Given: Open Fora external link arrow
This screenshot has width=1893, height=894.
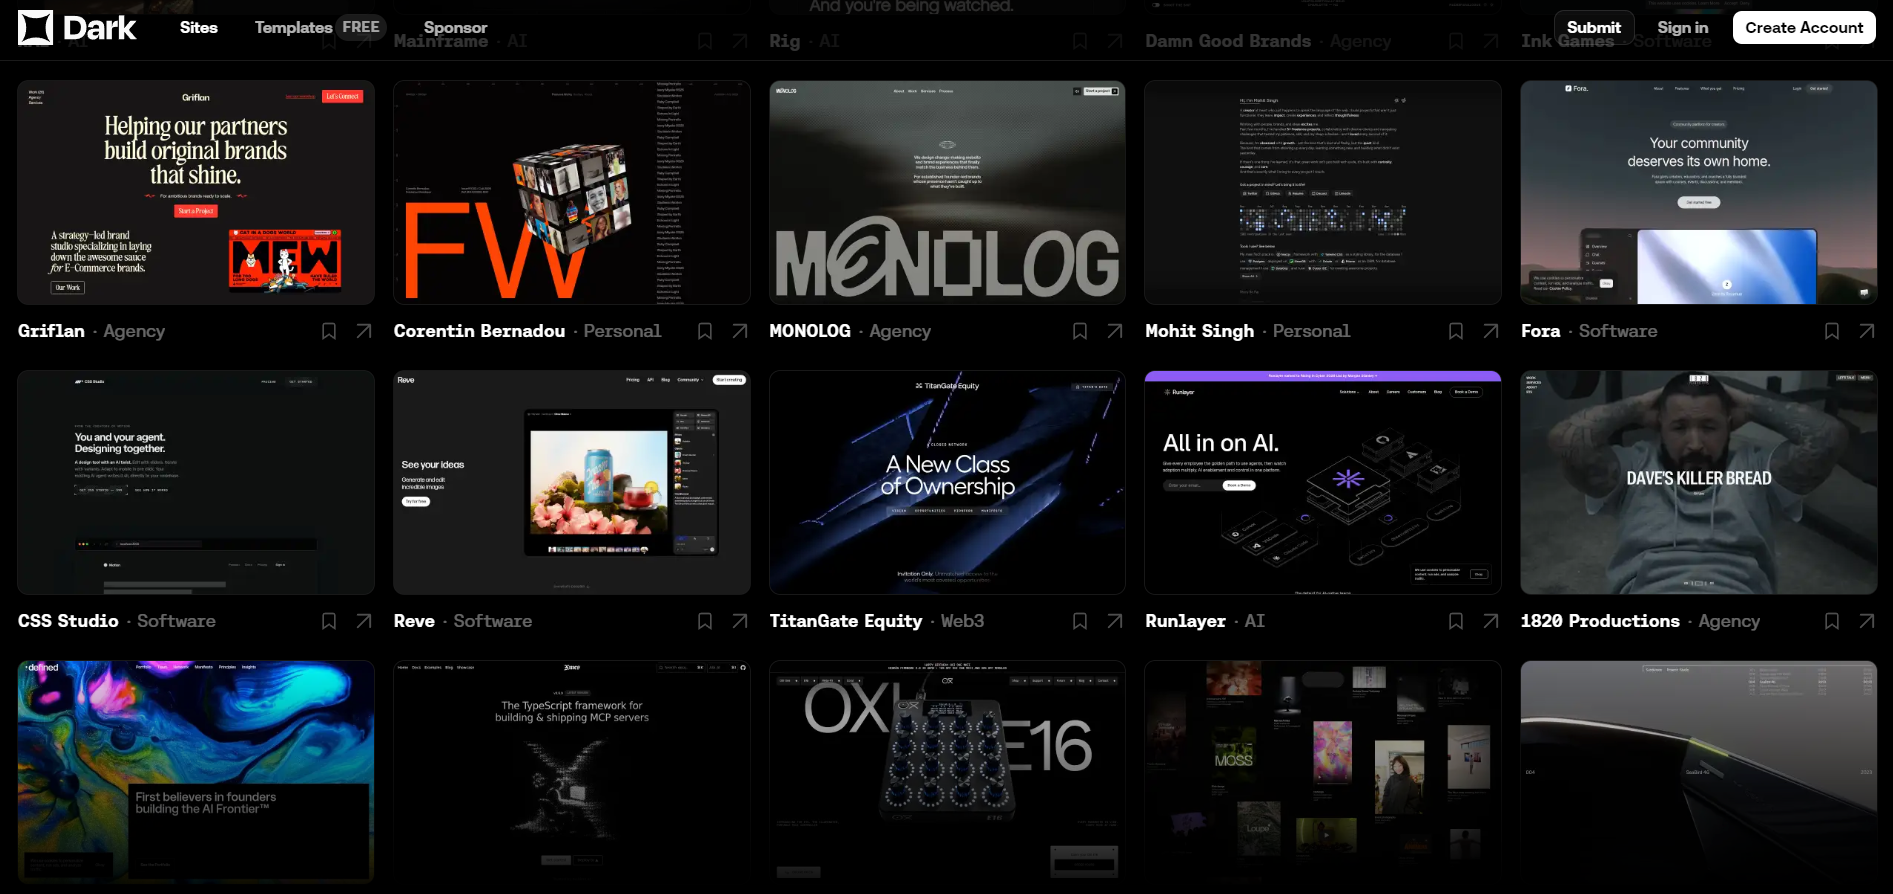Looking at the screenshot, I should click(1867, 331).
